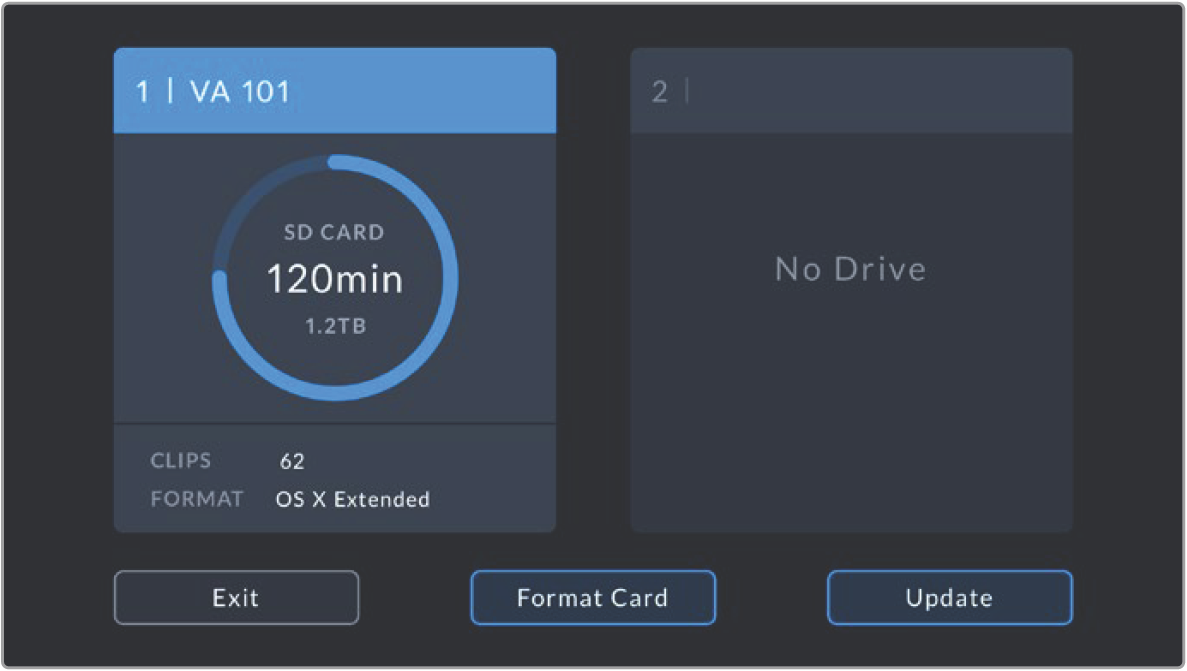This screenshot has width=1187, height=671.
Task: Tap the SD CARD label
Action: [x=334, y=233]
